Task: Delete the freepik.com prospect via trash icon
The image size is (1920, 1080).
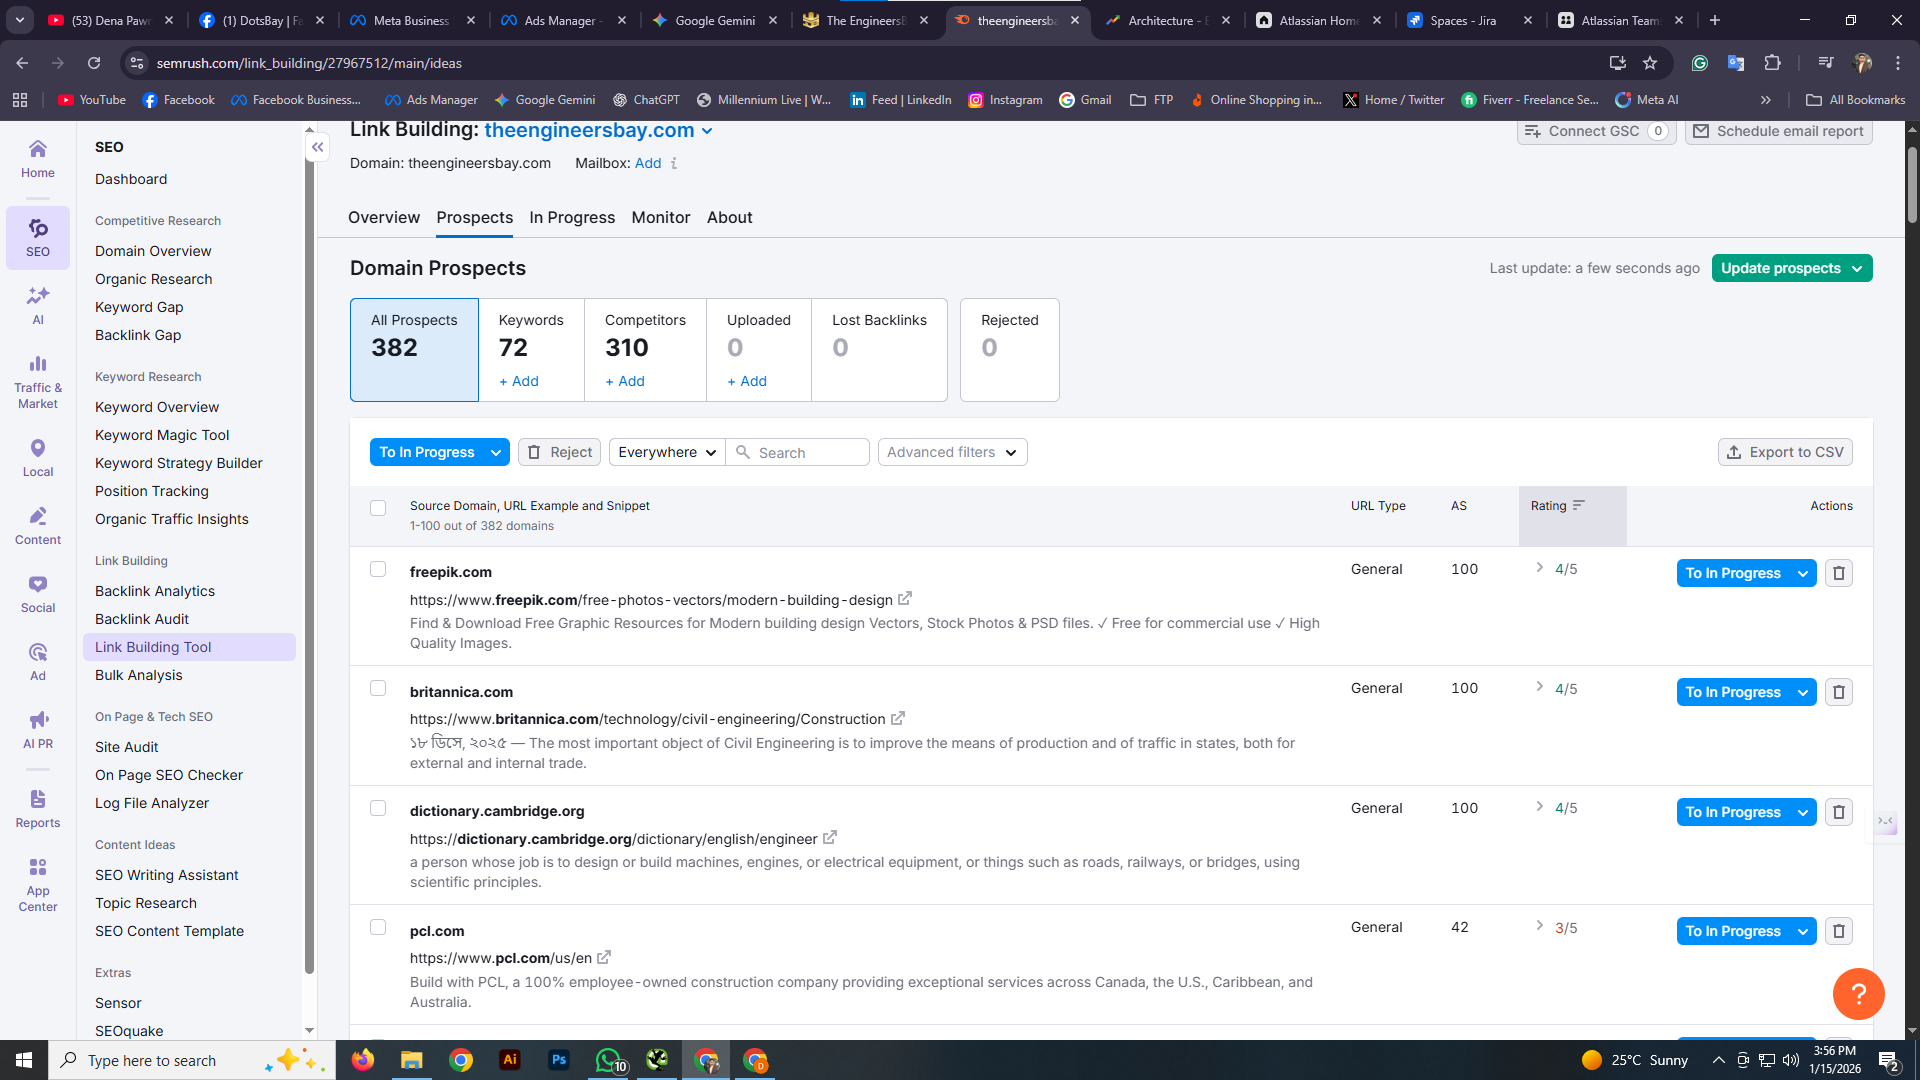Action: coord(1838,573)
